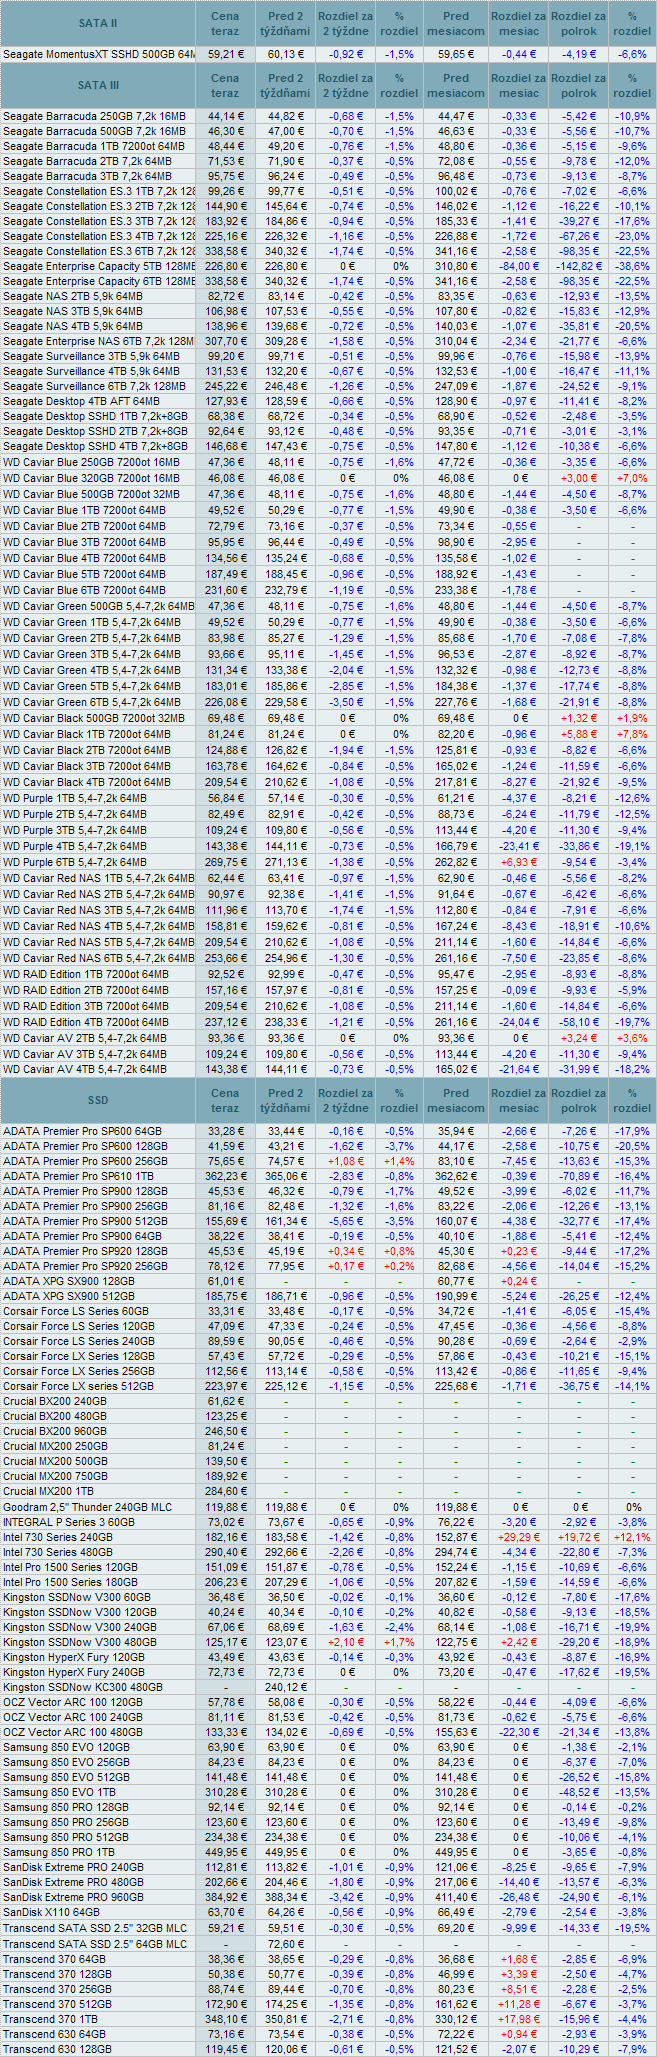Click the red +3,00 € cell for WD Caviar Blue 320GB
Viewport: 657px width, 2057px height.
pos(580,478)
